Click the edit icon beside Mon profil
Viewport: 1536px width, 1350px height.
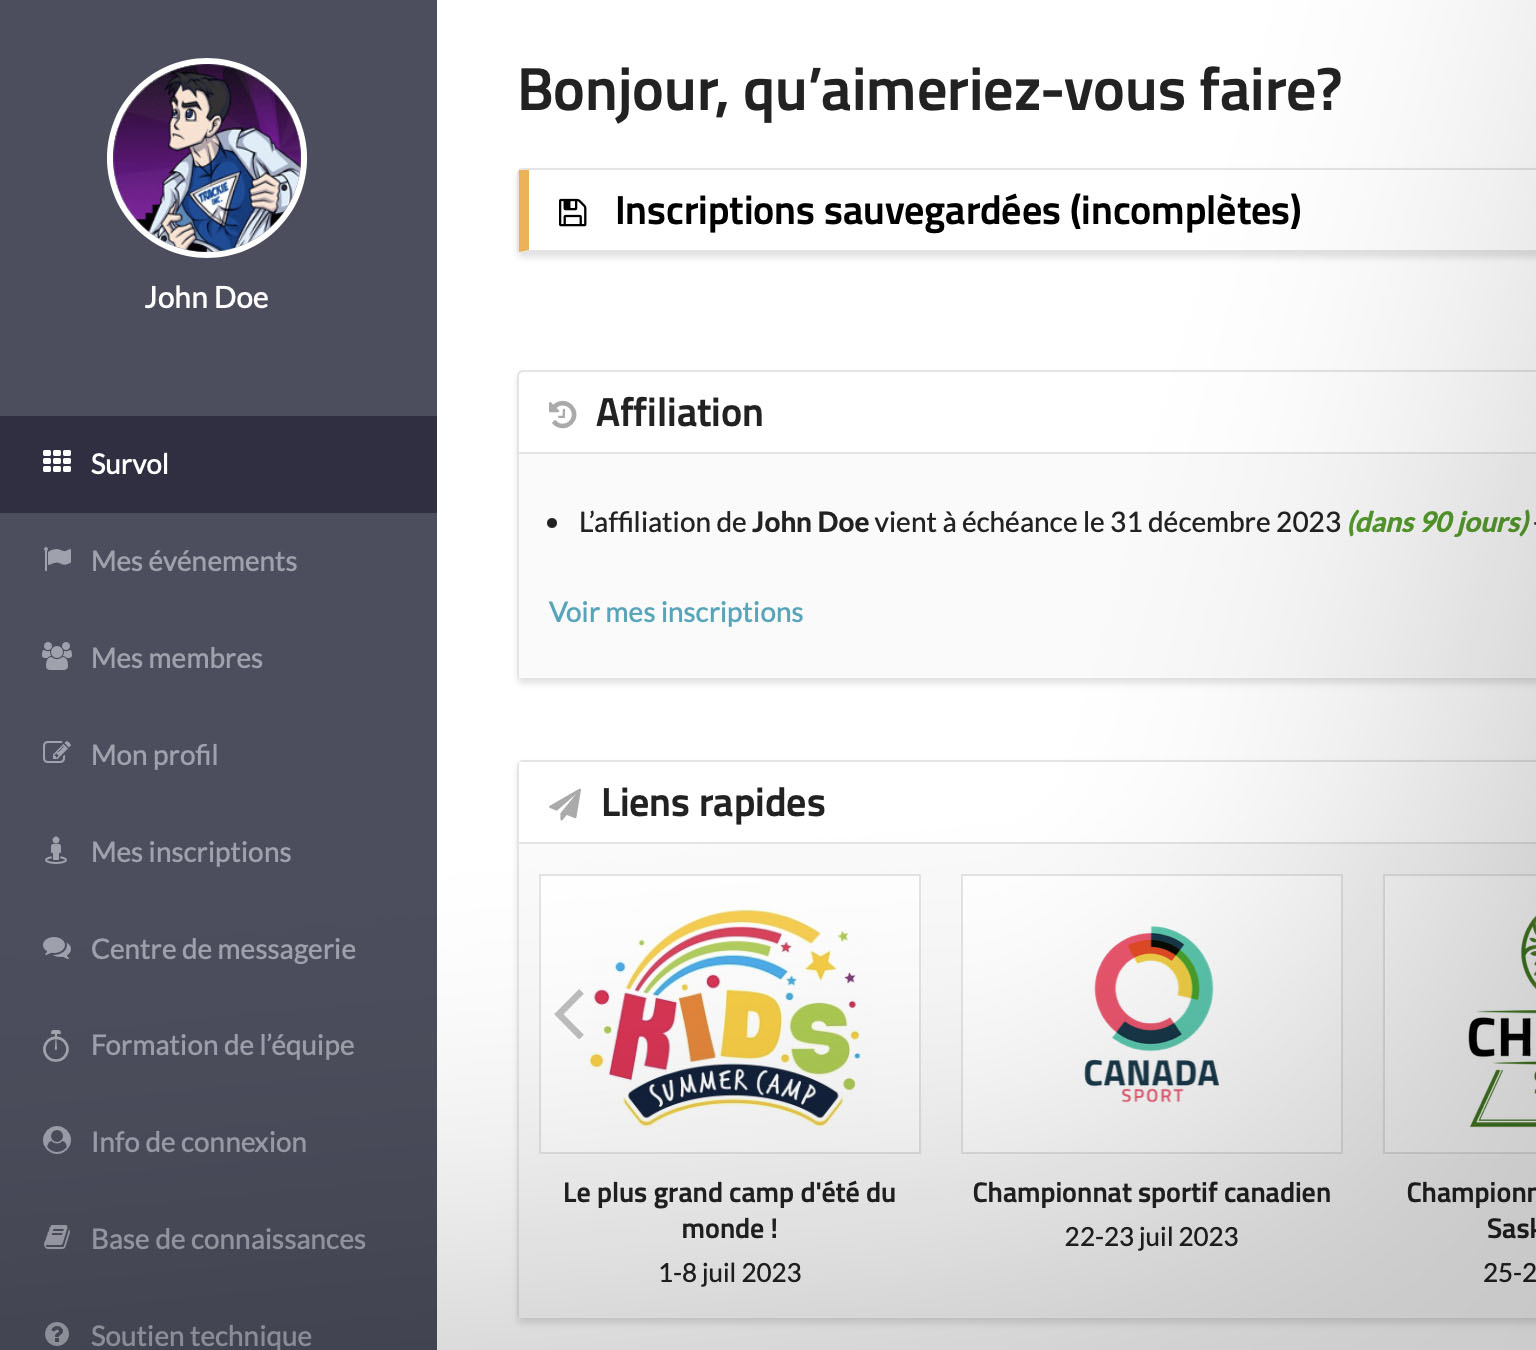point(57,753)
